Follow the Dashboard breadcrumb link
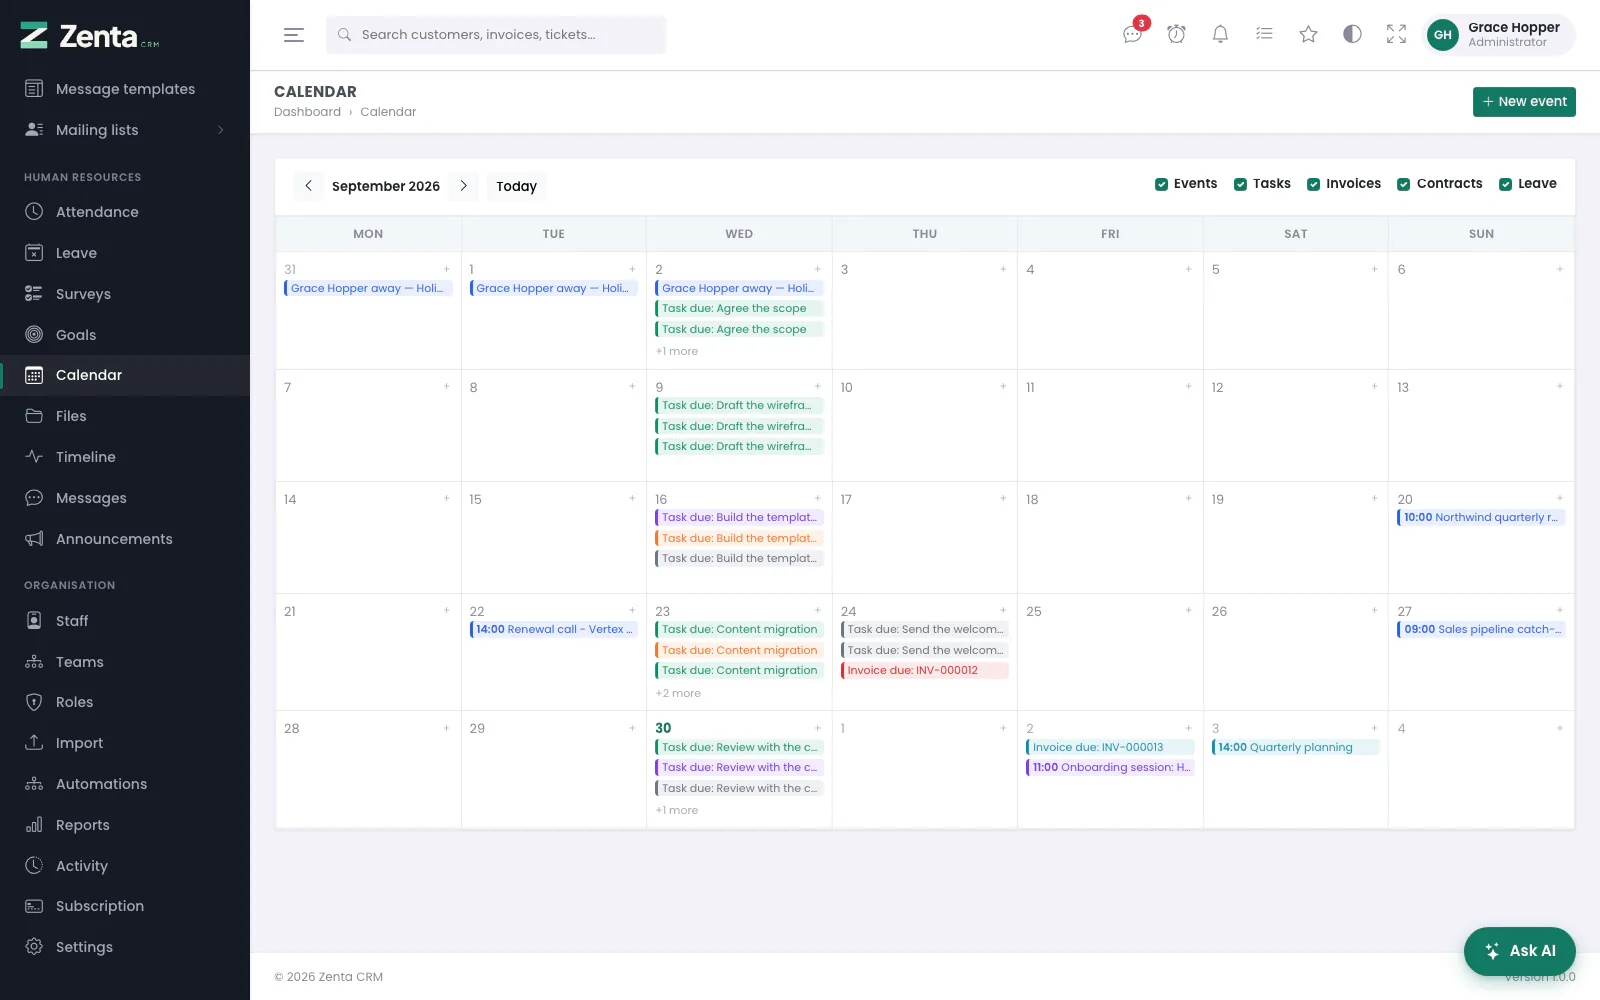1600x1000 pixels. [x=307, y=112]
